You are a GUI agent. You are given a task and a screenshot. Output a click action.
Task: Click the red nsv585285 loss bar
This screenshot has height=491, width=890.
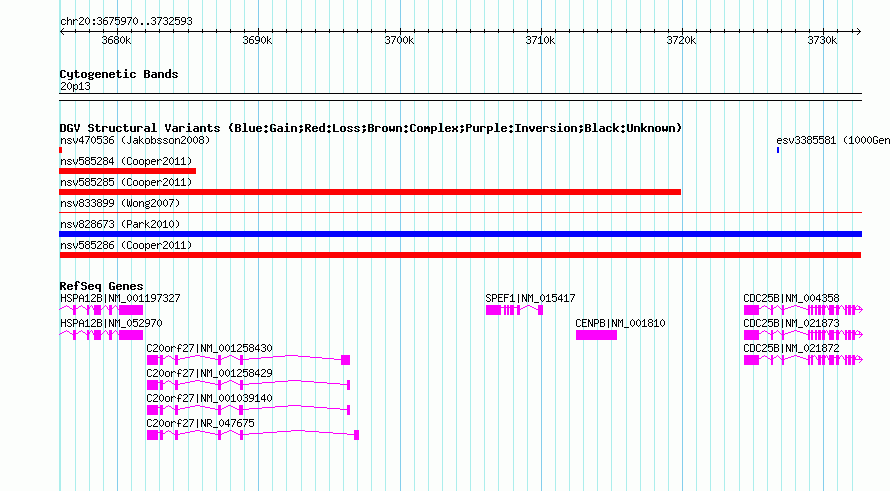click(x=370, y=192)
